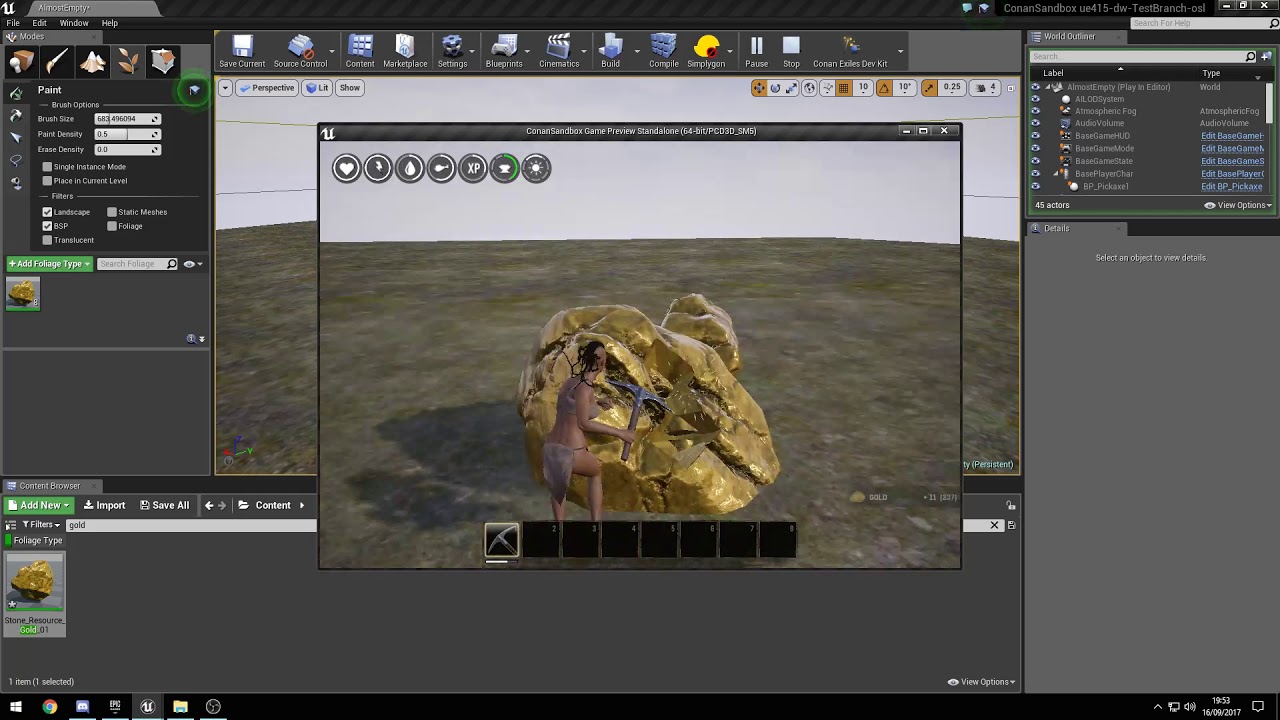Screen dimensions: 1280x720
Task: Open Filters dropdown in Content Browser
Action: click(x=41, y=524)
